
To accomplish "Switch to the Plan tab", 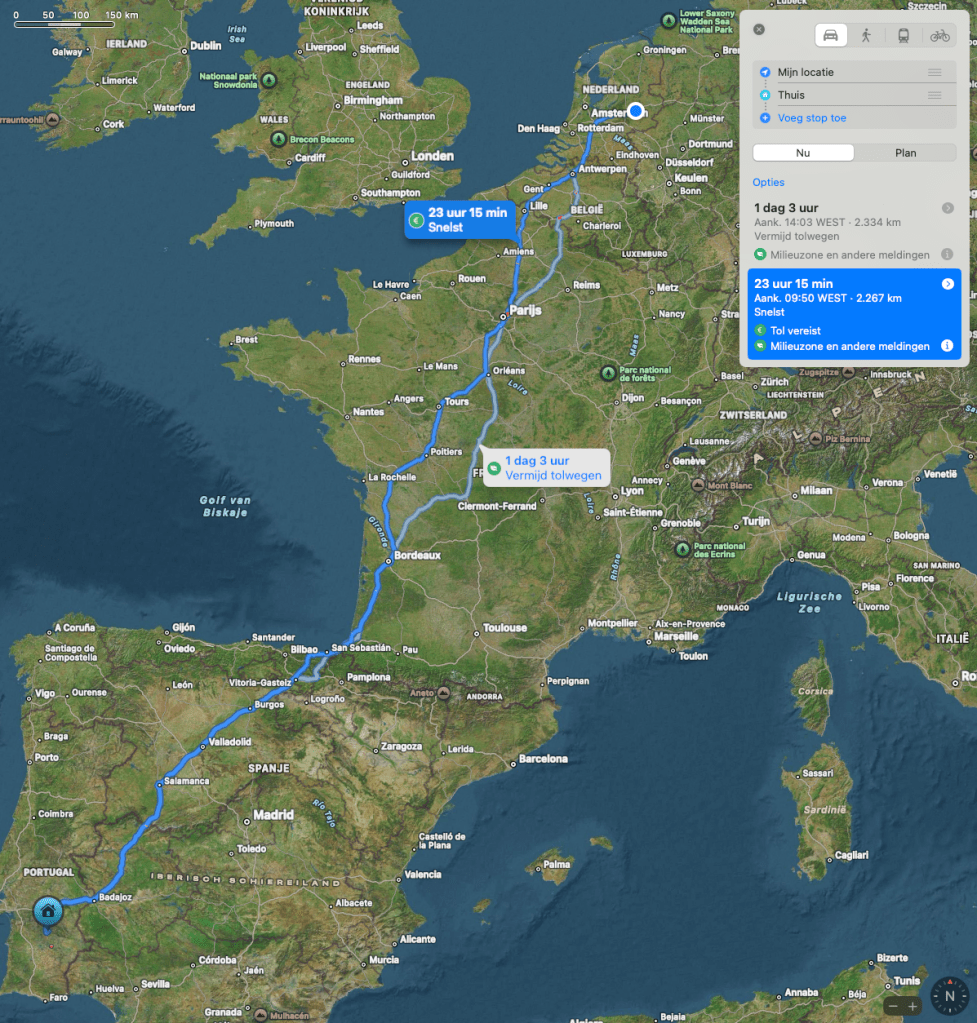I will tap(905, 153).
